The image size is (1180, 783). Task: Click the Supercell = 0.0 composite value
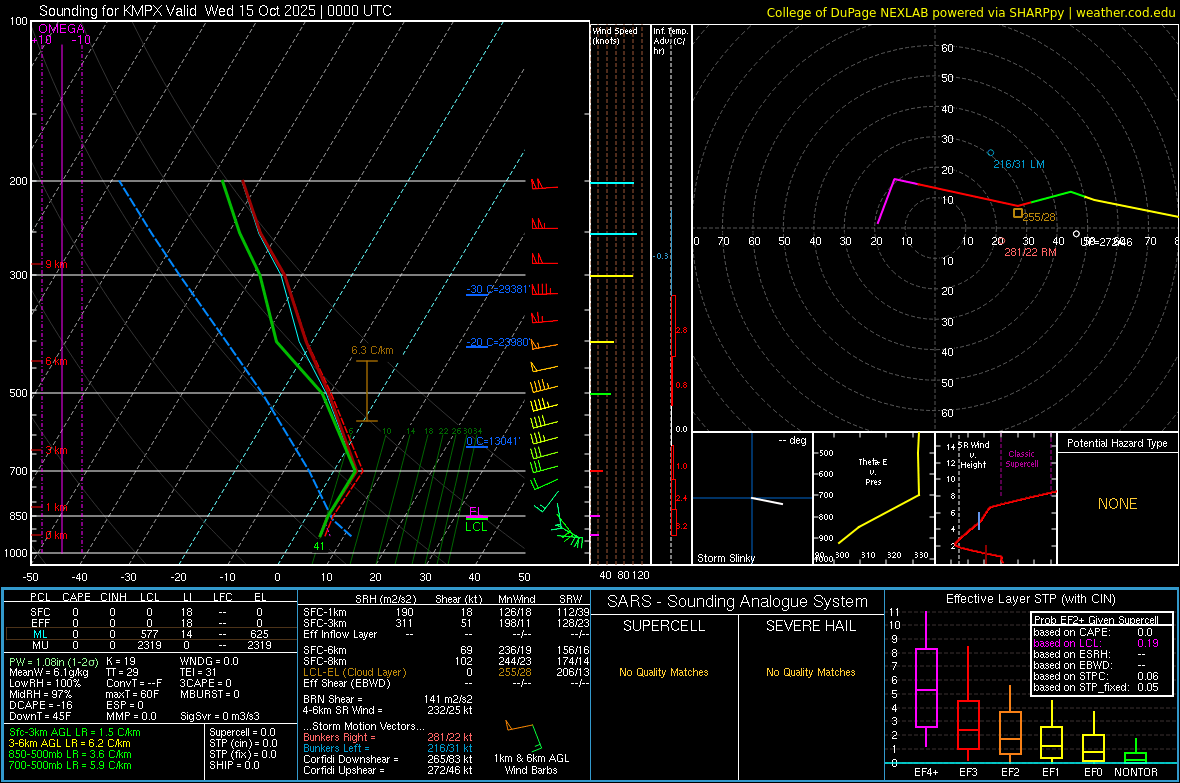tap(242, 732)
